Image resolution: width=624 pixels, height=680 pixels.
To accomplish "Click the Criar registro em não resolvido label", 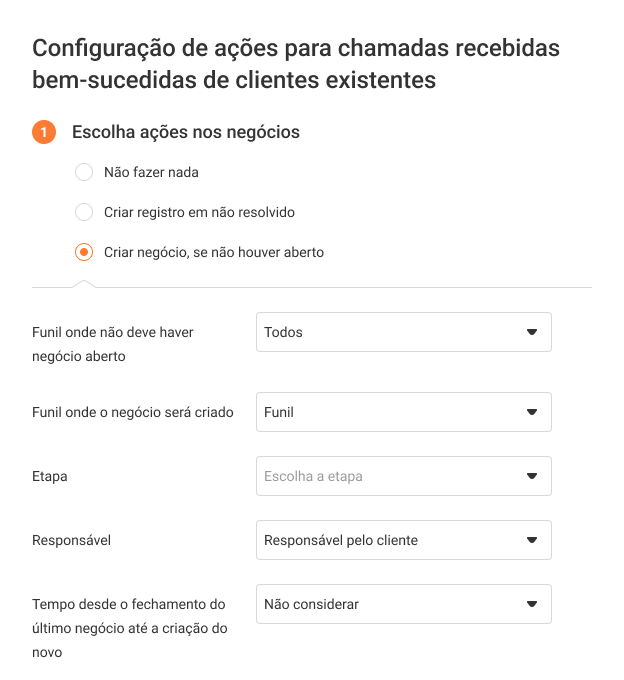I will pos(199,212).
